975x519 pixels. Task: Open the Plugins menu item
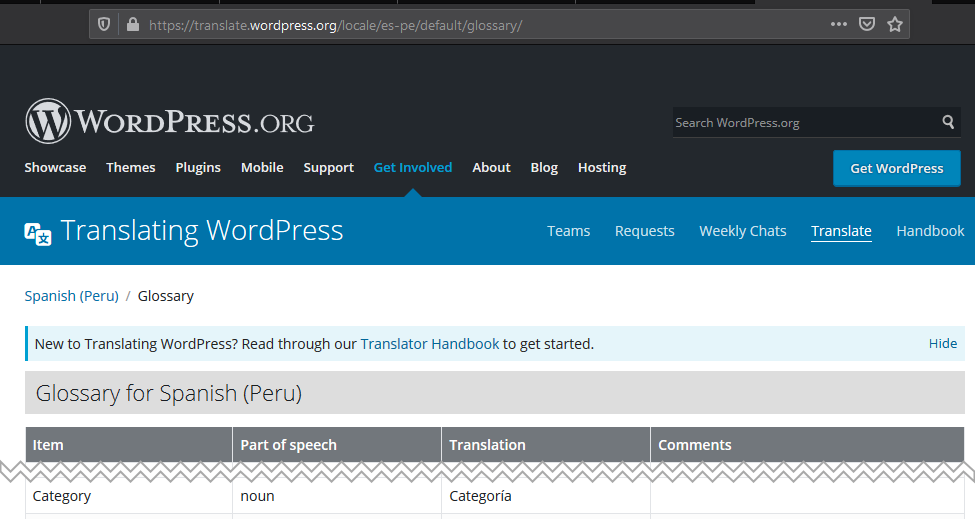pos(198,168)
